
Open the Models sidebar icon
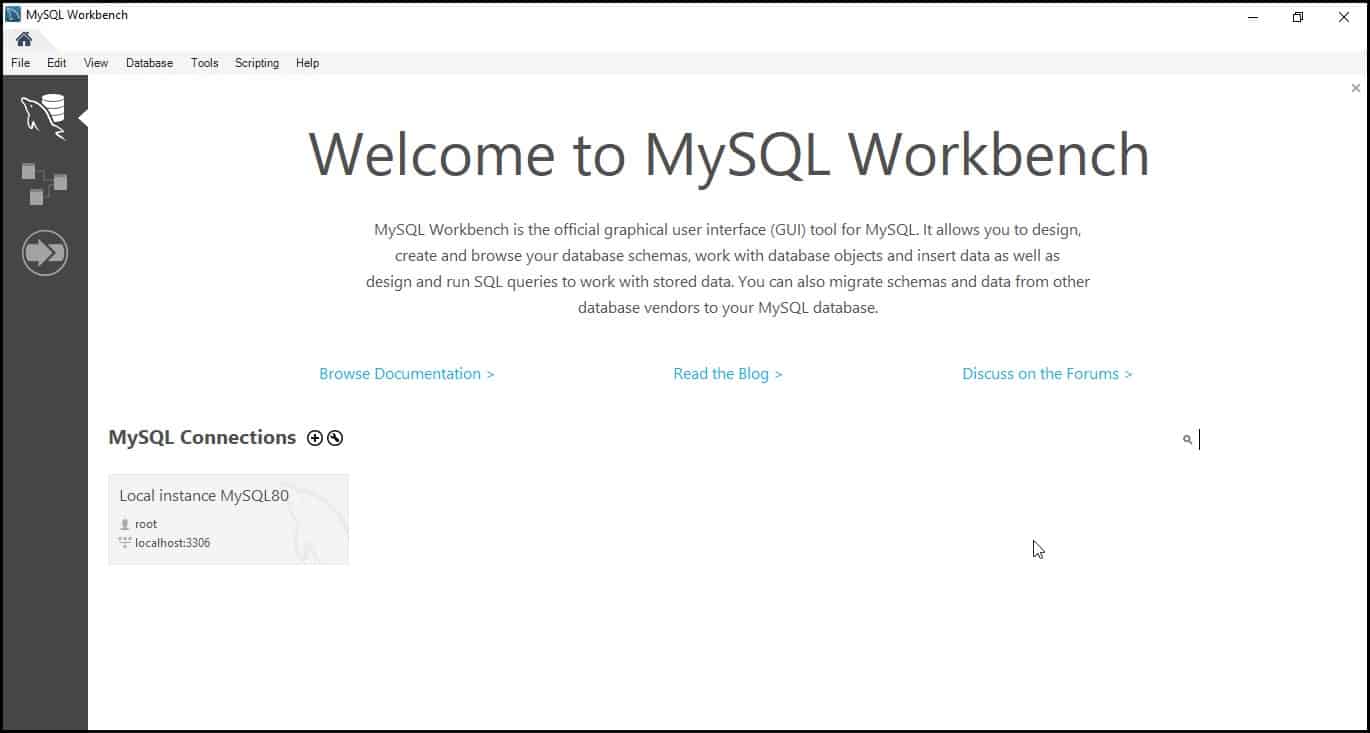pos(44,184)
